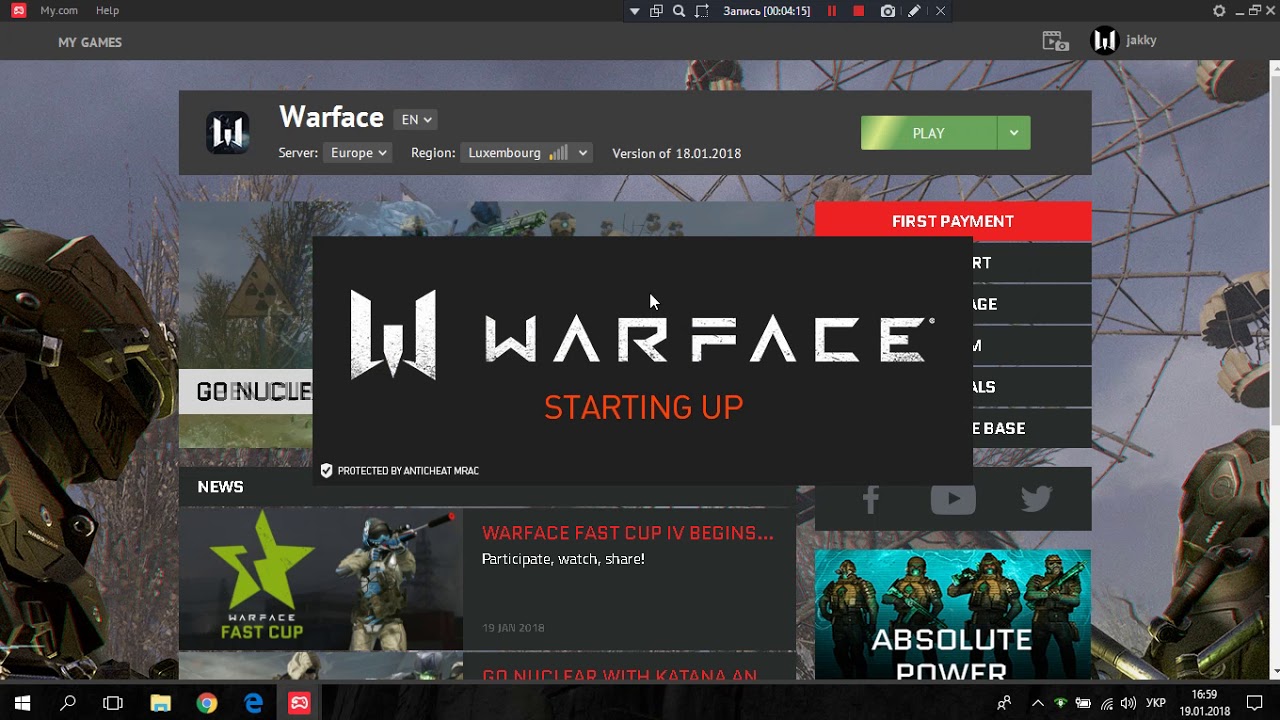
Task: Open the YouTube icon link
Action: (x=953, y=499)
